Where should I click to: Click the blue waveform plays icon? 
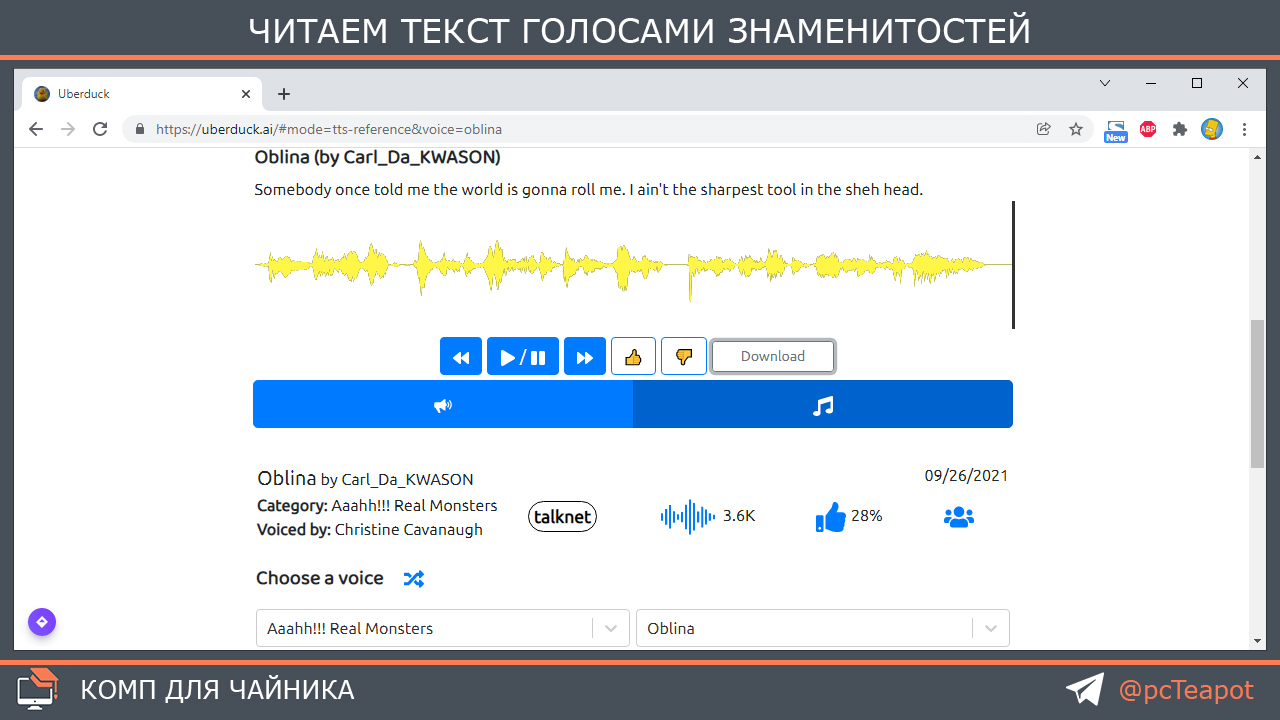tap(688, 516)
